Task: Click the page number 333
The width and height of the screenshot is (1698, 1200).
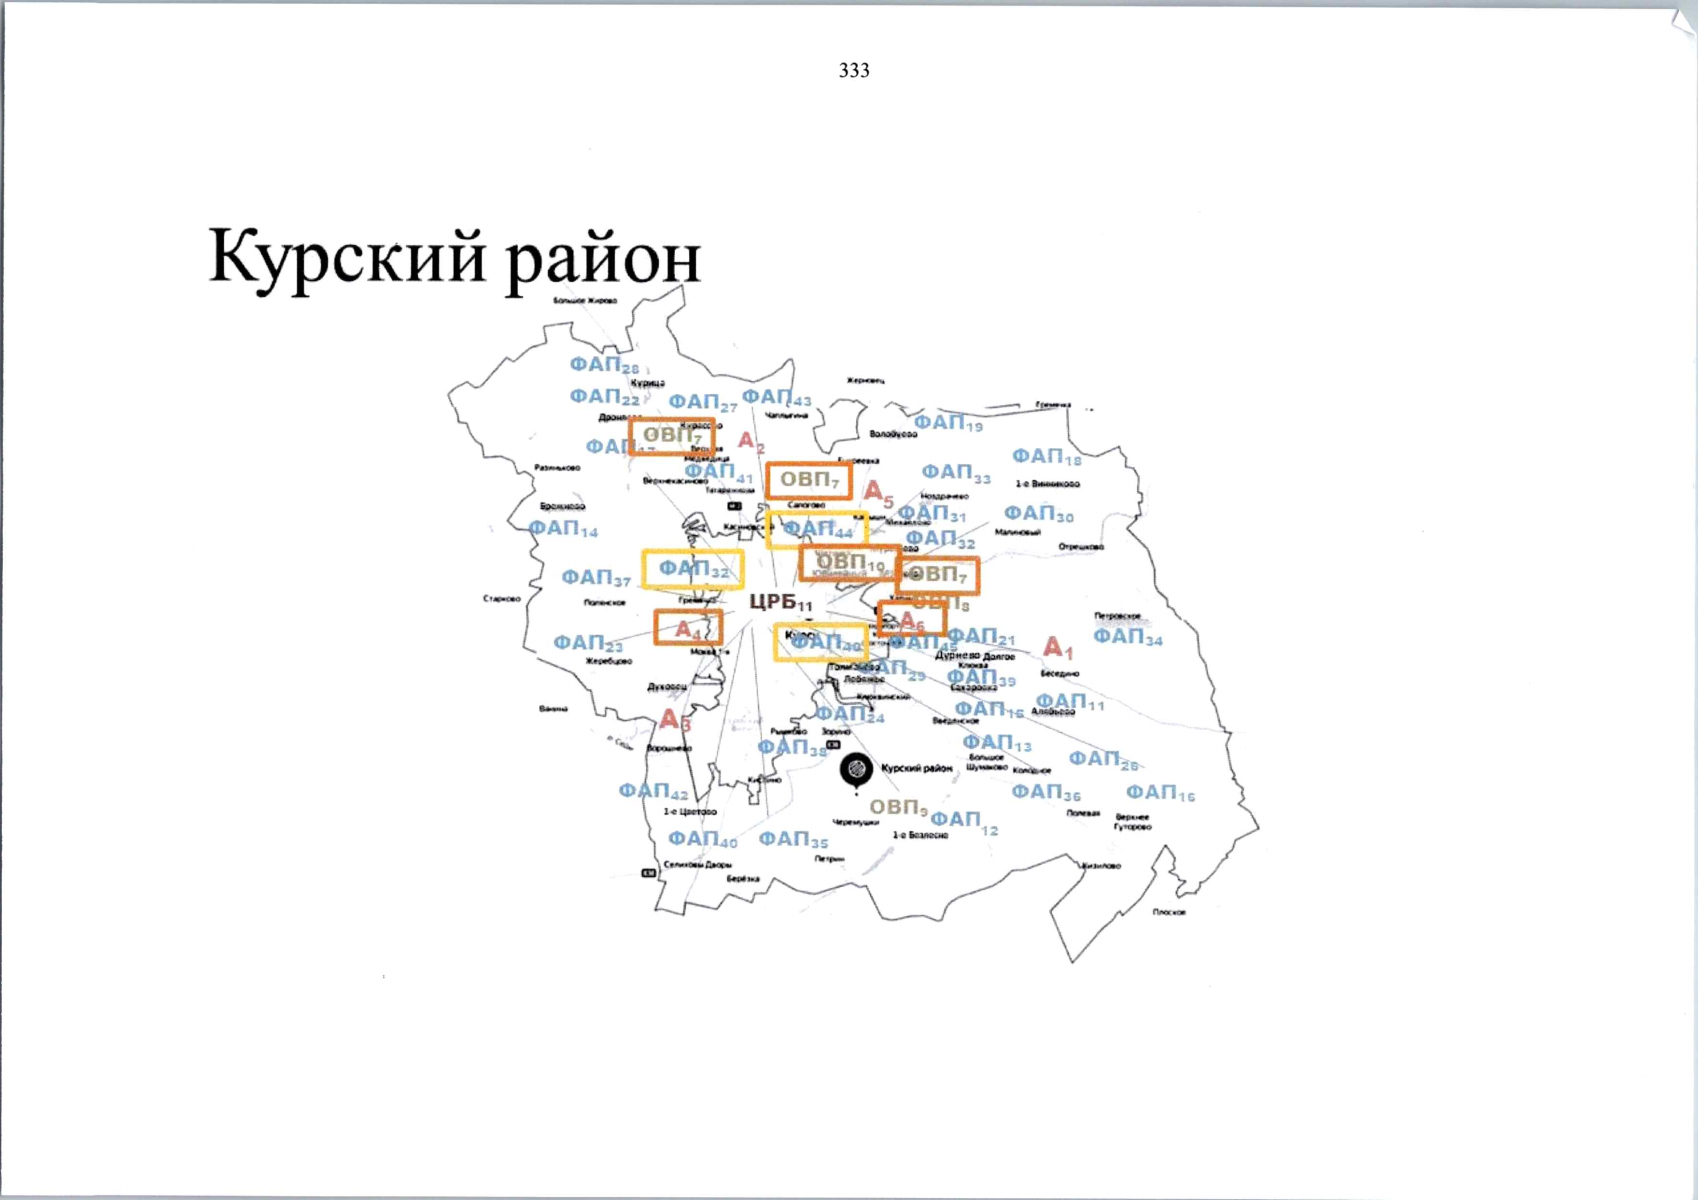Action: pos(854,70)
